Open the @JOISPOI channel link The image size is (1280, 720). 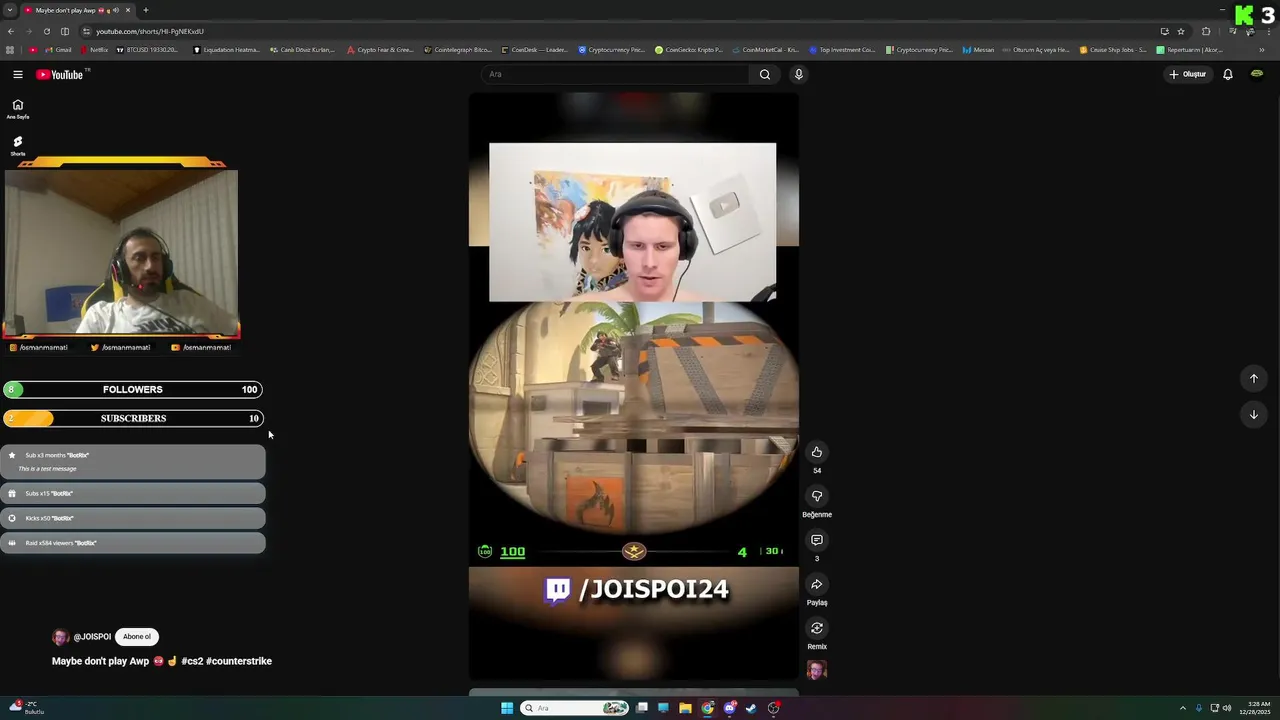click(x=92, y=637)
